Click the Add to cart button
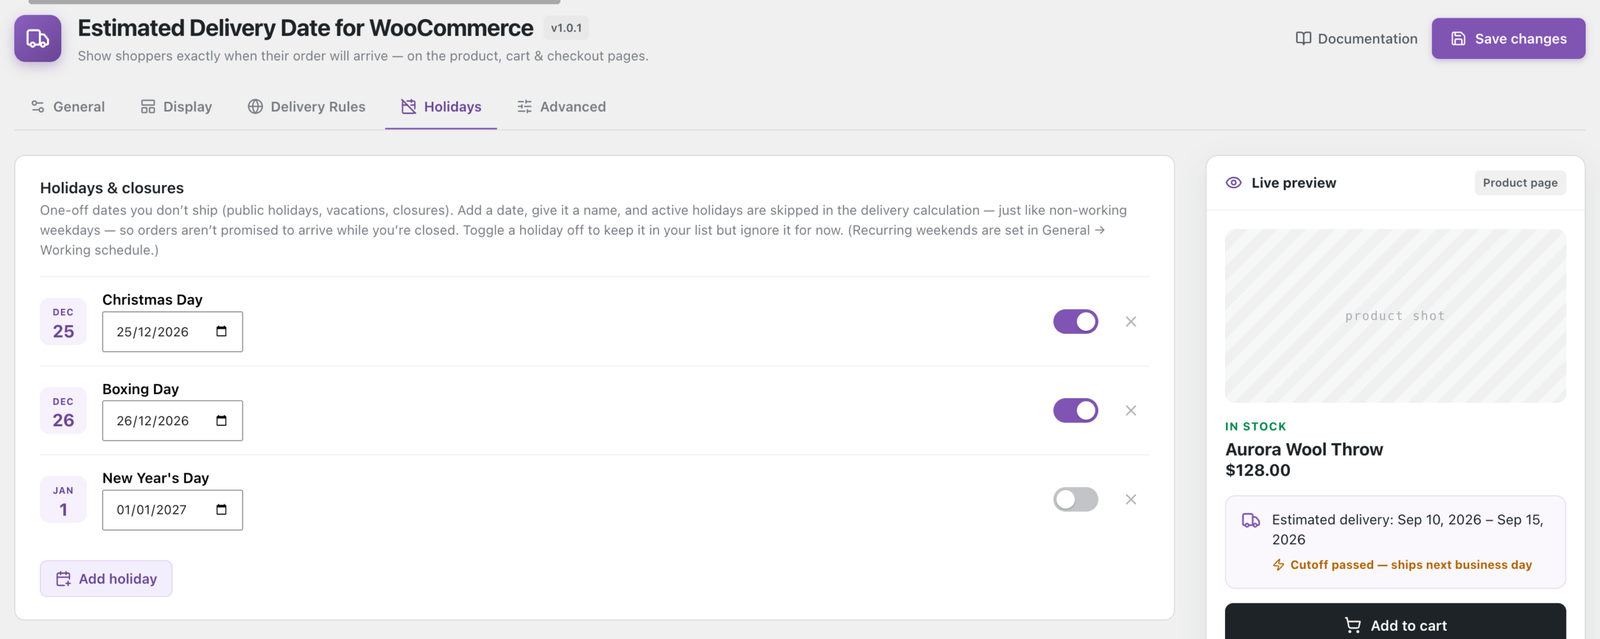This screenshot has height=639, width=1600. click(x=1395, y=624)
